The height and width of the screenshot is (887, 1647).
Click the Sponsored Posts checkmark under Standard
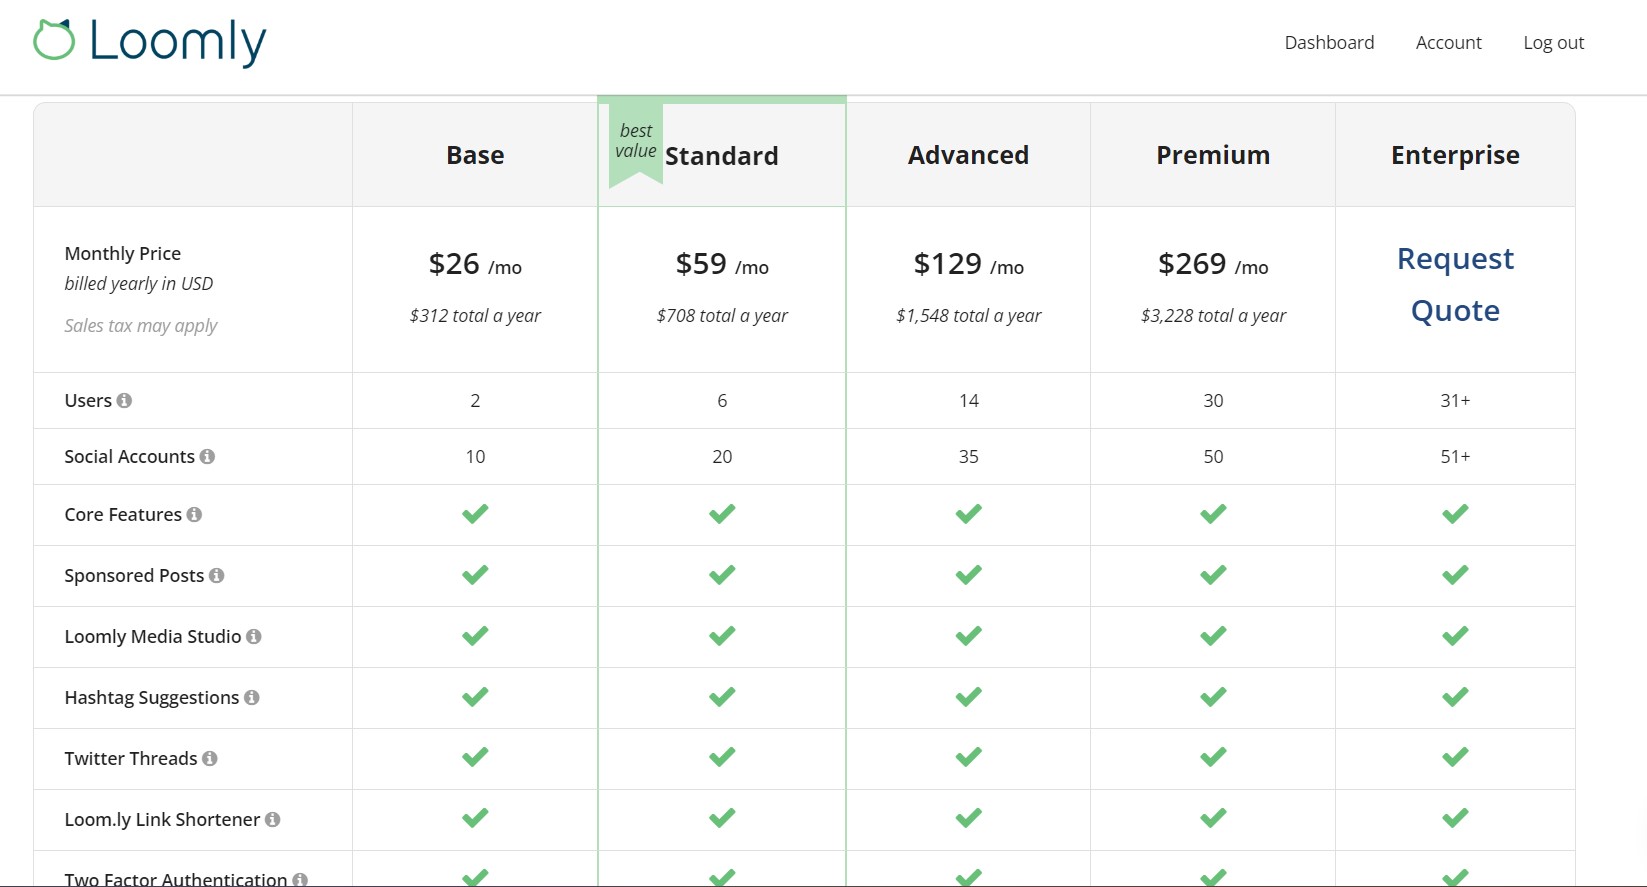tap(722, 575)
